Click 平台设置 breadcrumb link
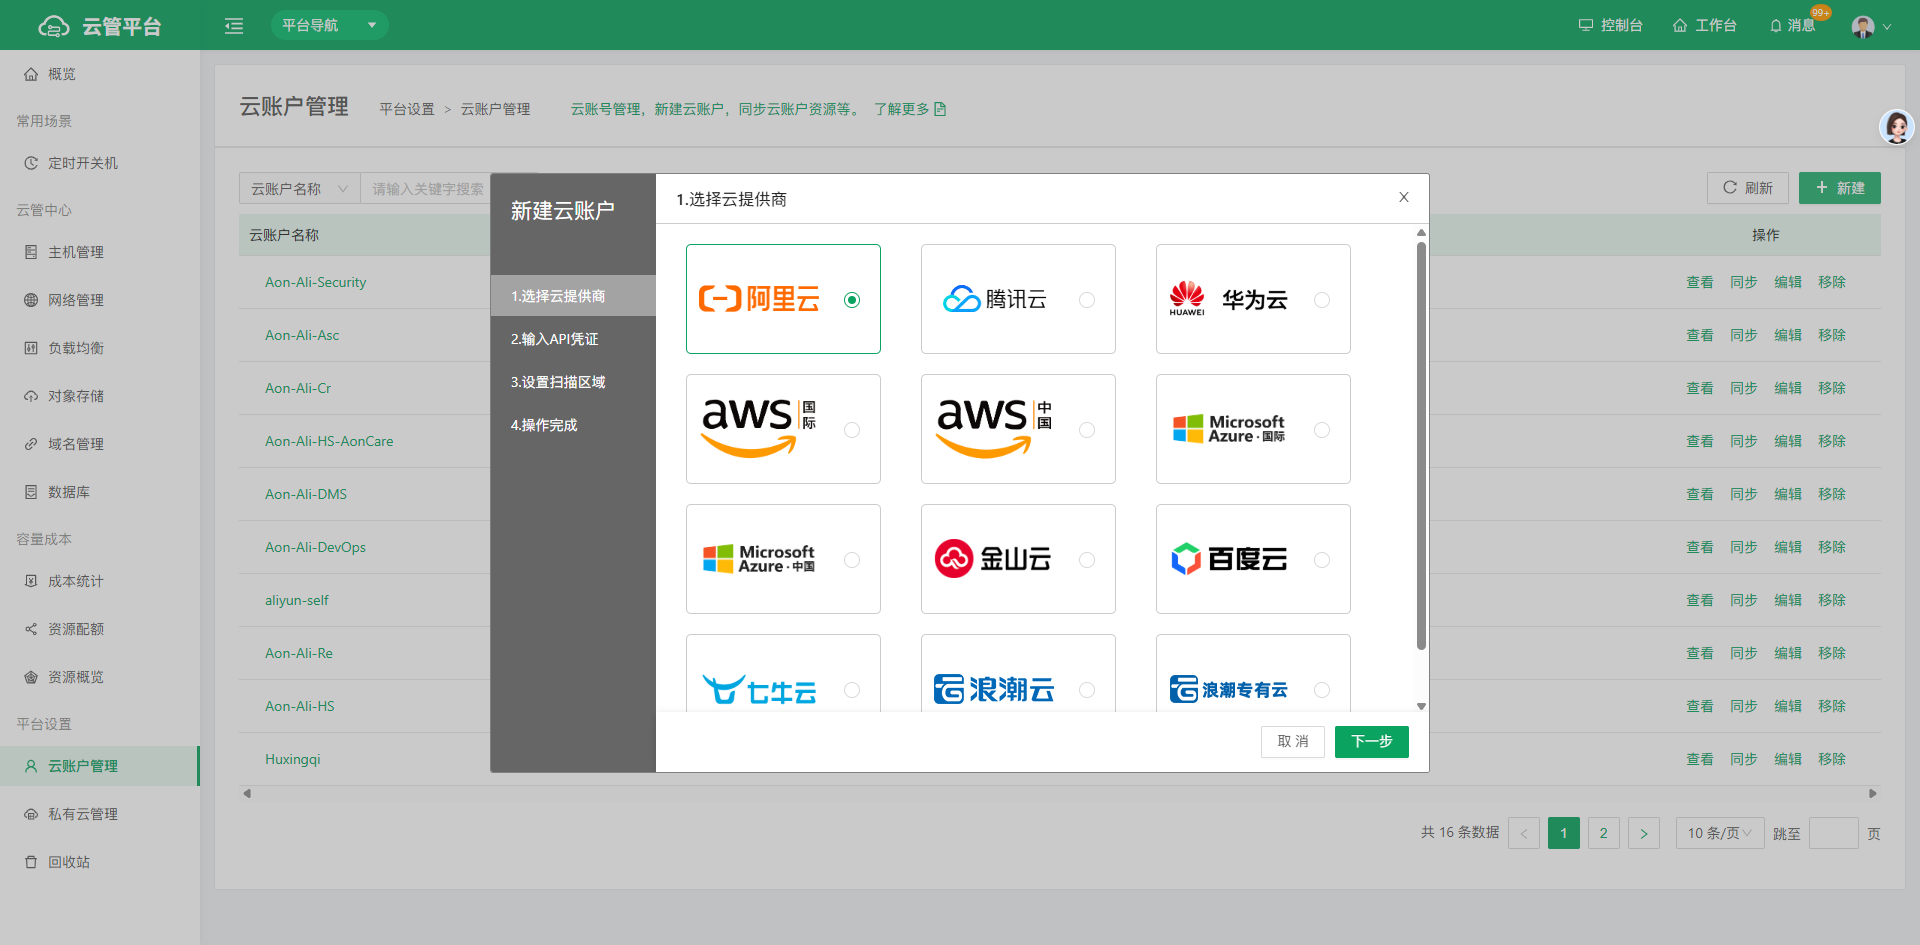1920x945 pixels. point(407,109)
